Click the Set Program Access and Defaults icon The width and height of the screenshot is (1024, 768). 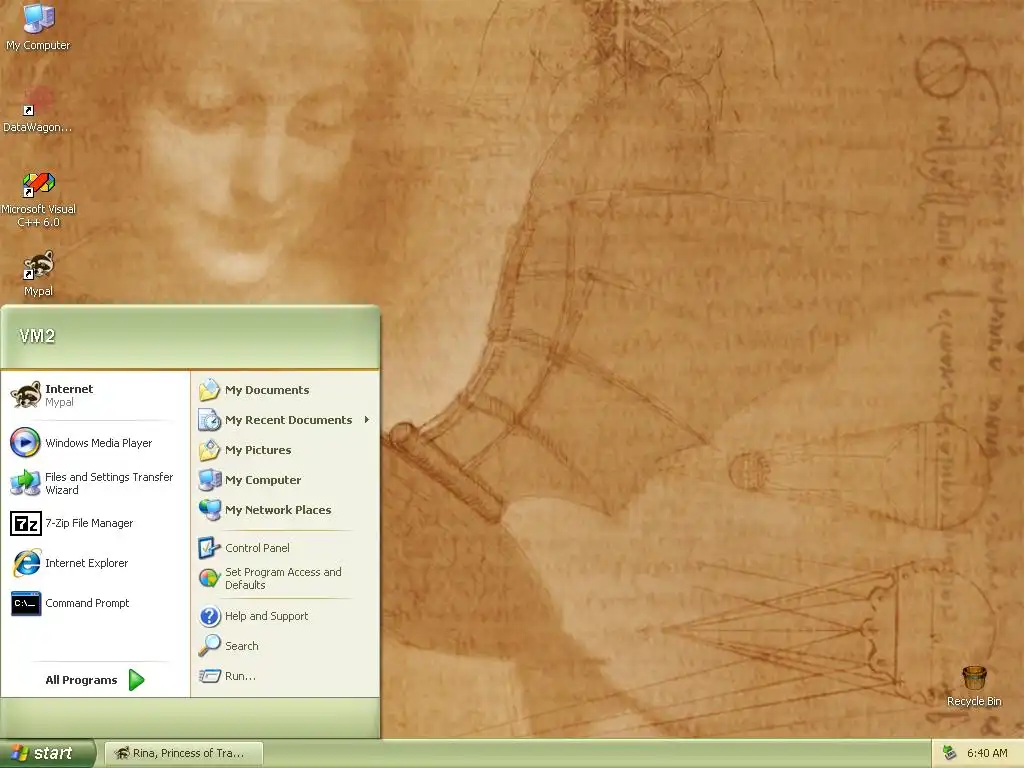[x=209, y=578]
